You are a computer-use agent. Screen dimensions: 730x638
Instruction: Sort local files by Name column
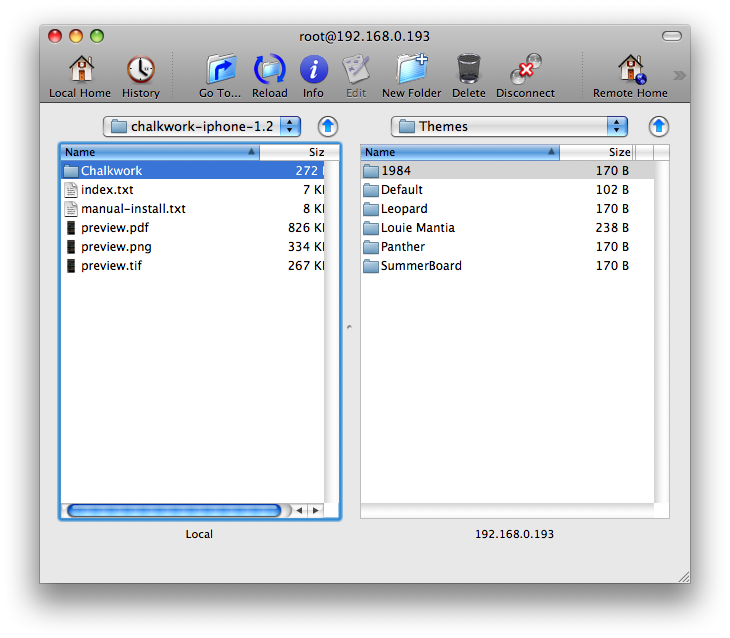pos(159,152)
